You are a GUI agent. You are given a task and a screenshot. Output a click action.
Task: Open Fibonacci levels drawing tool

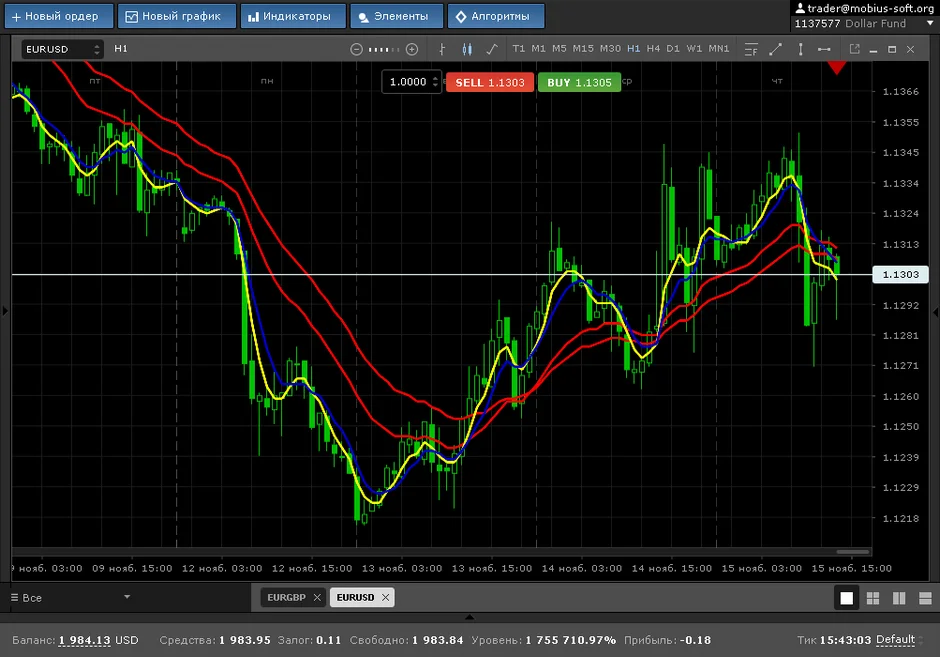point(751,49)
